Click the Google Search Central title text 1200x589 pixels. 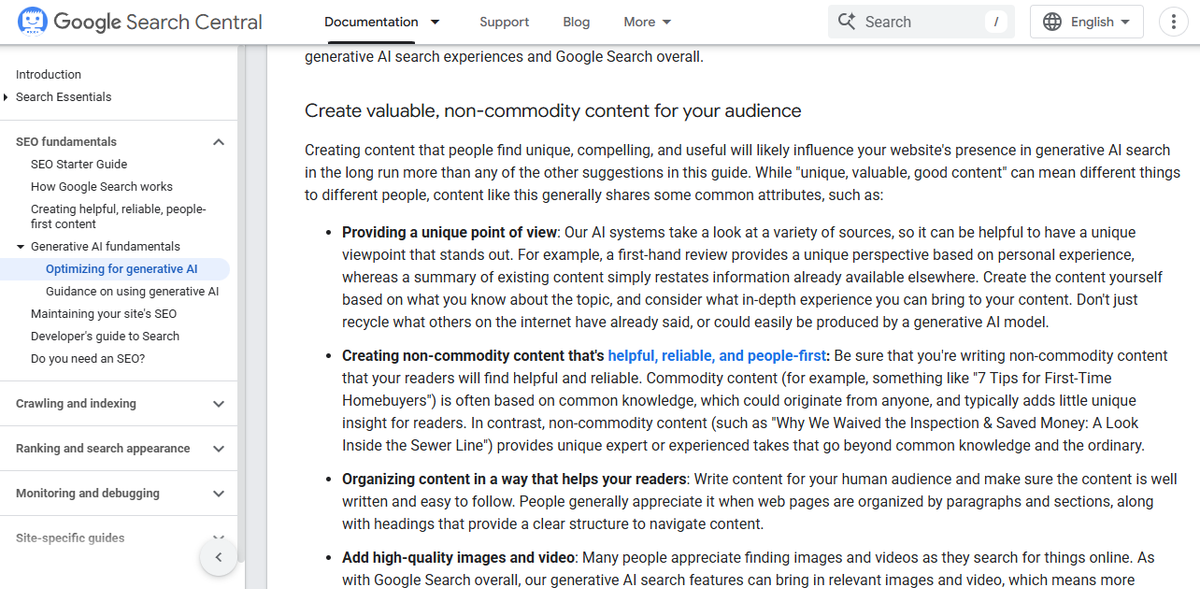point(158,21)
